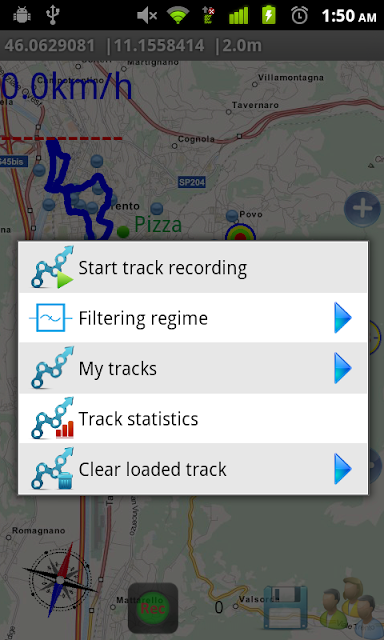Screen dimensions: 384x640
Task: Open Track statistics menu entry
Action: (193, 419)
